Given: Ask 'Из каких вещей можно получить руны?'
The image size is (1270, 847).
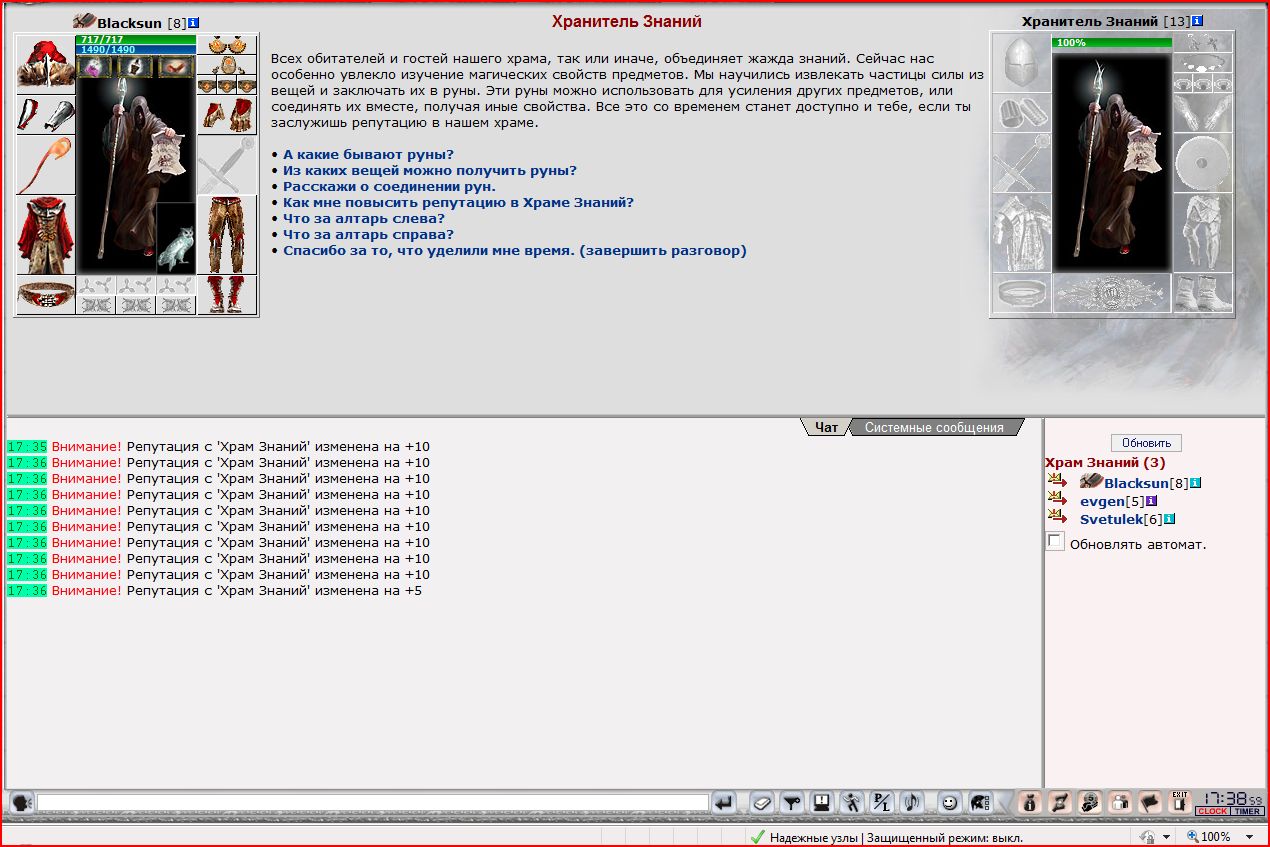Looking at the screenshot, I should (430, 170).
